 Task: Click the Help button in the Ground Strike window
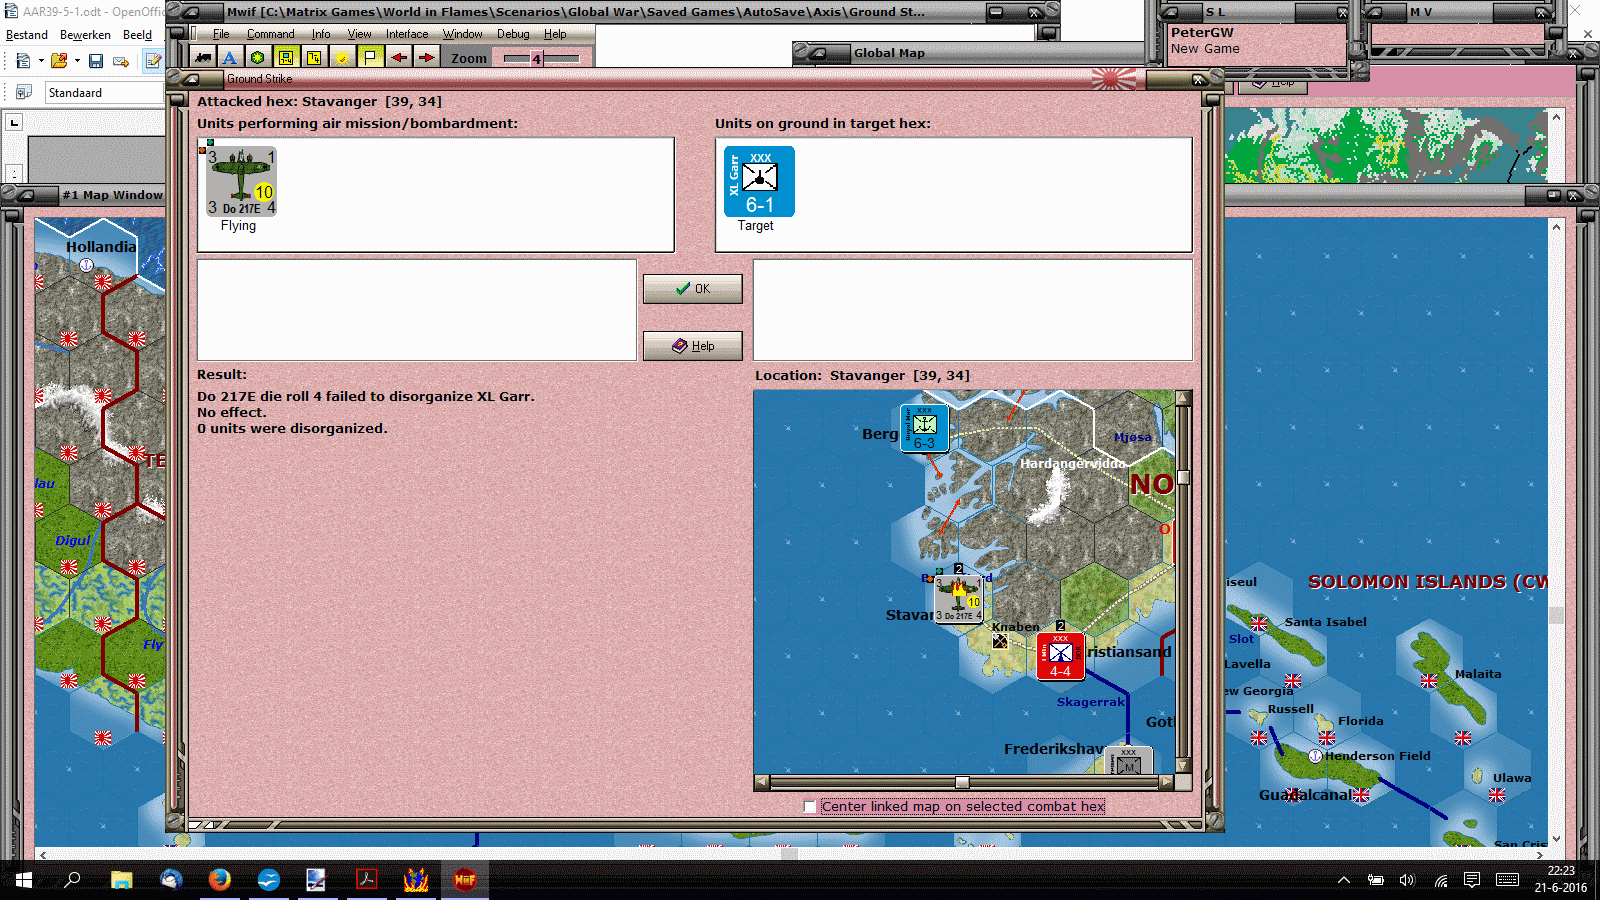click(x=692, y=346)
